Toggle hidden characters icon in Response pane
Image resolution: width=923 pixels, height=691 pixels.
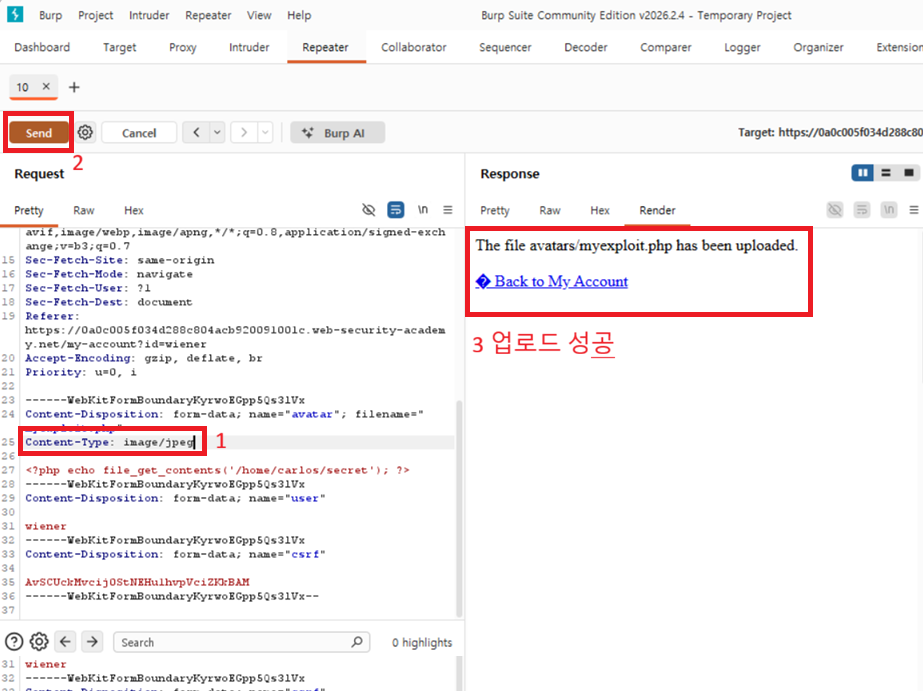click(835, 210)
